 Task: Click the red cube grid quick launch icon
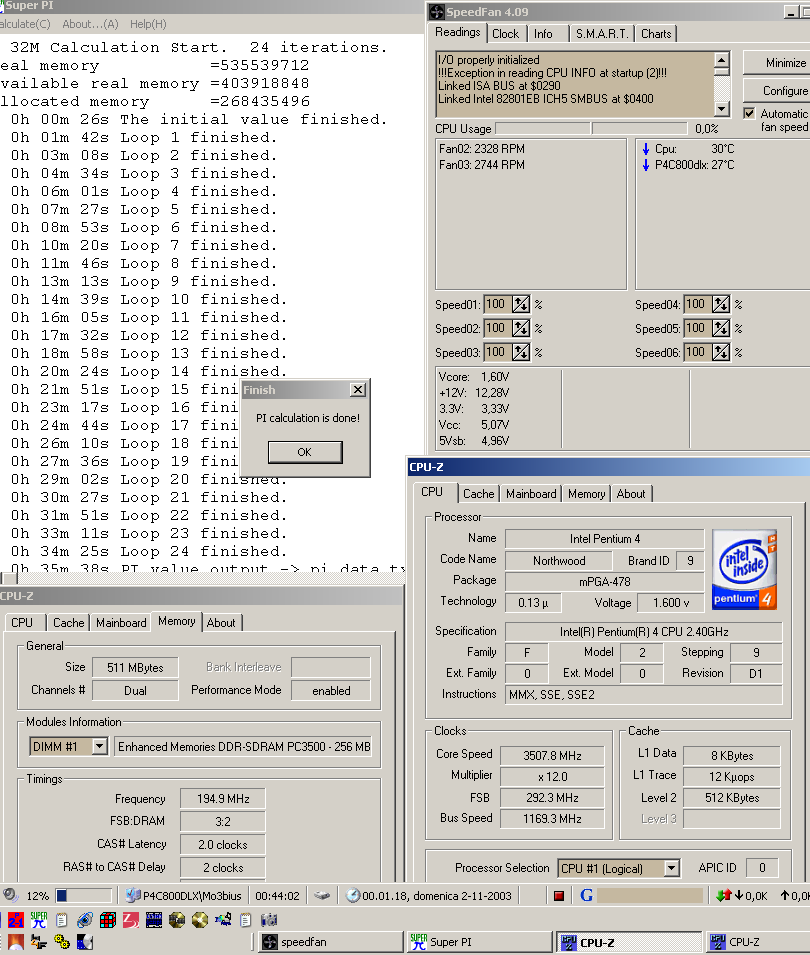[108, 920]
